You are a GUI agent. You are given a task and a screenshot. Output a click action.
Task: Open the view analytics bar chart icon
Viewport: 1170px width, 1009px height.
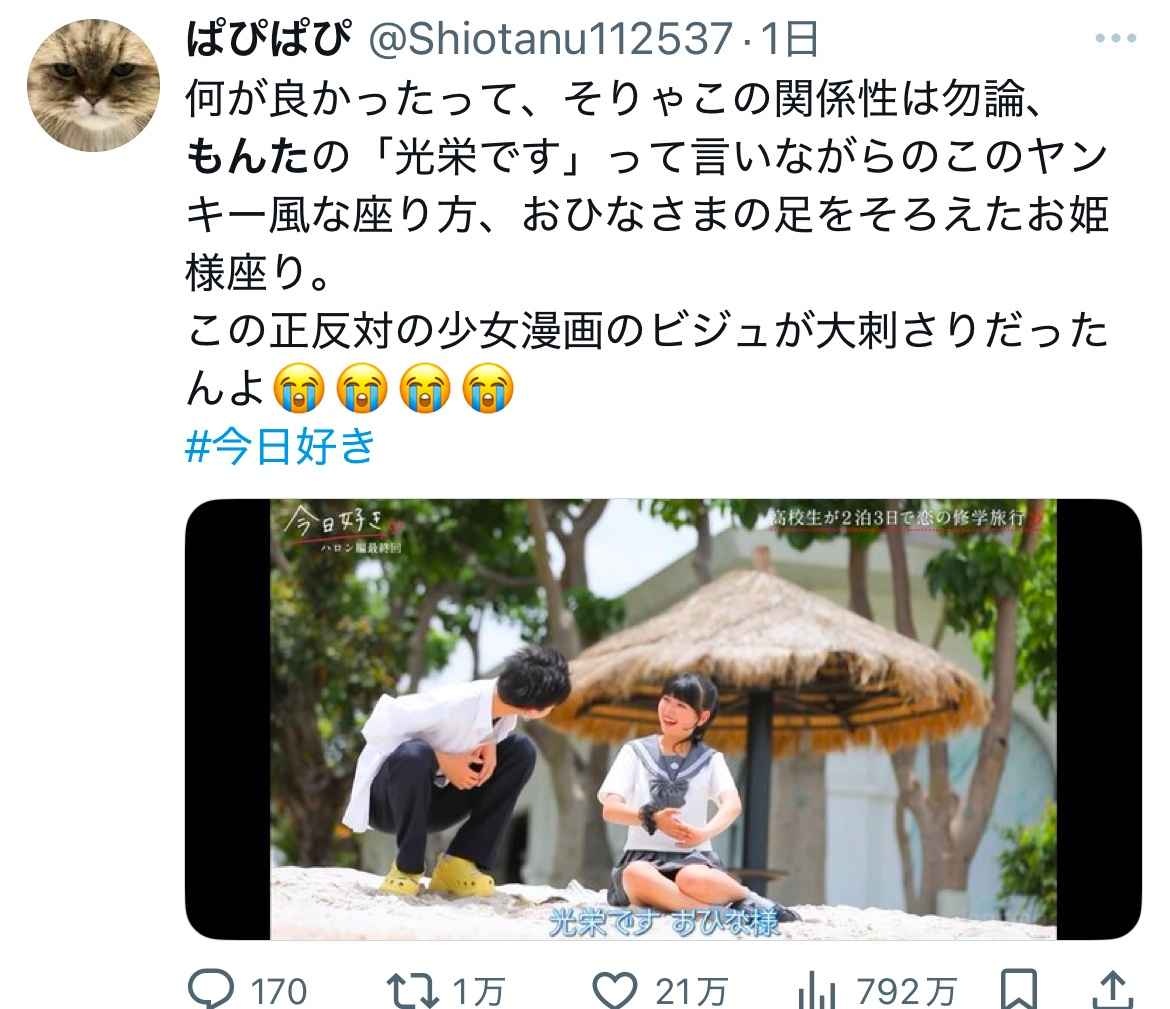817,991
